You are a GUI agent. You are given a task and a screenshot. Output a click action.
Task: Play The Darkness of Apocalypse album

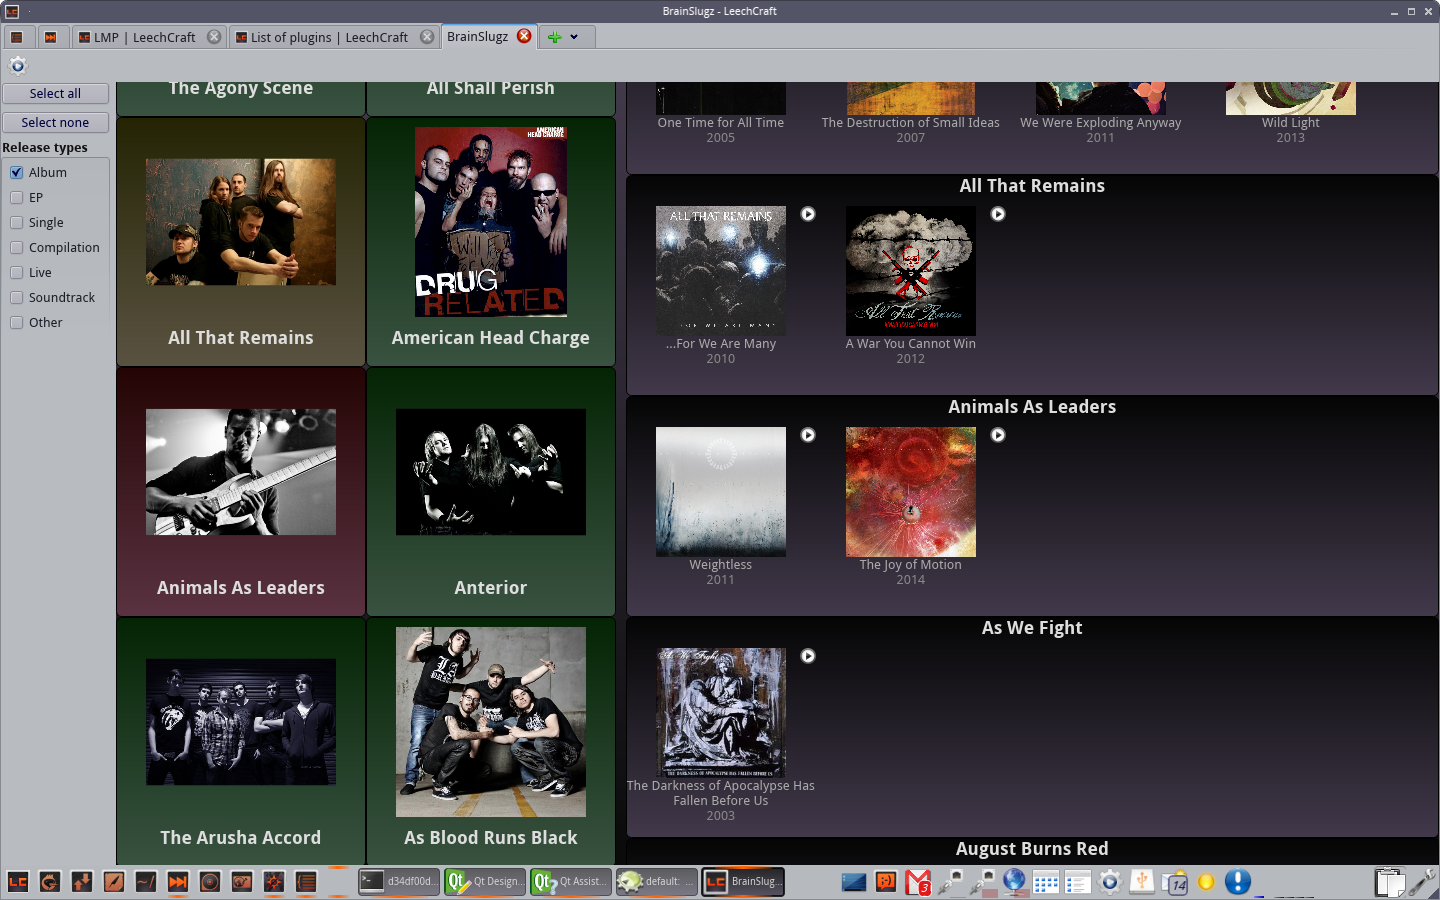point(808,656)
